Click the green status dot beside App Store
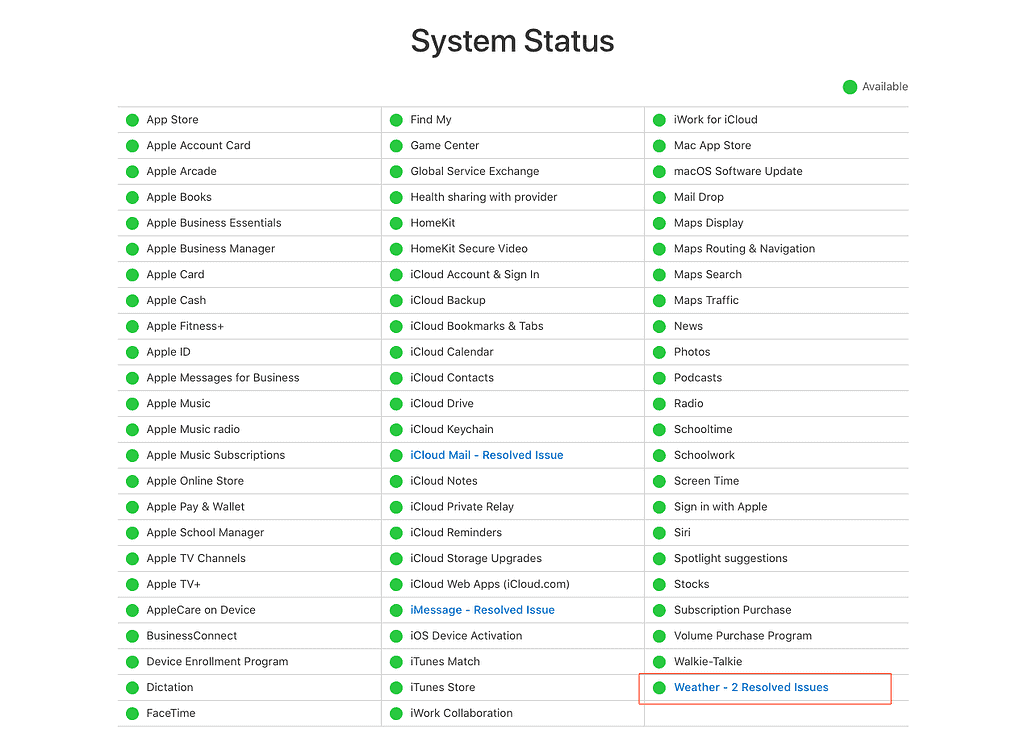This screenshot has width=1024, height=729. (132, 120)
